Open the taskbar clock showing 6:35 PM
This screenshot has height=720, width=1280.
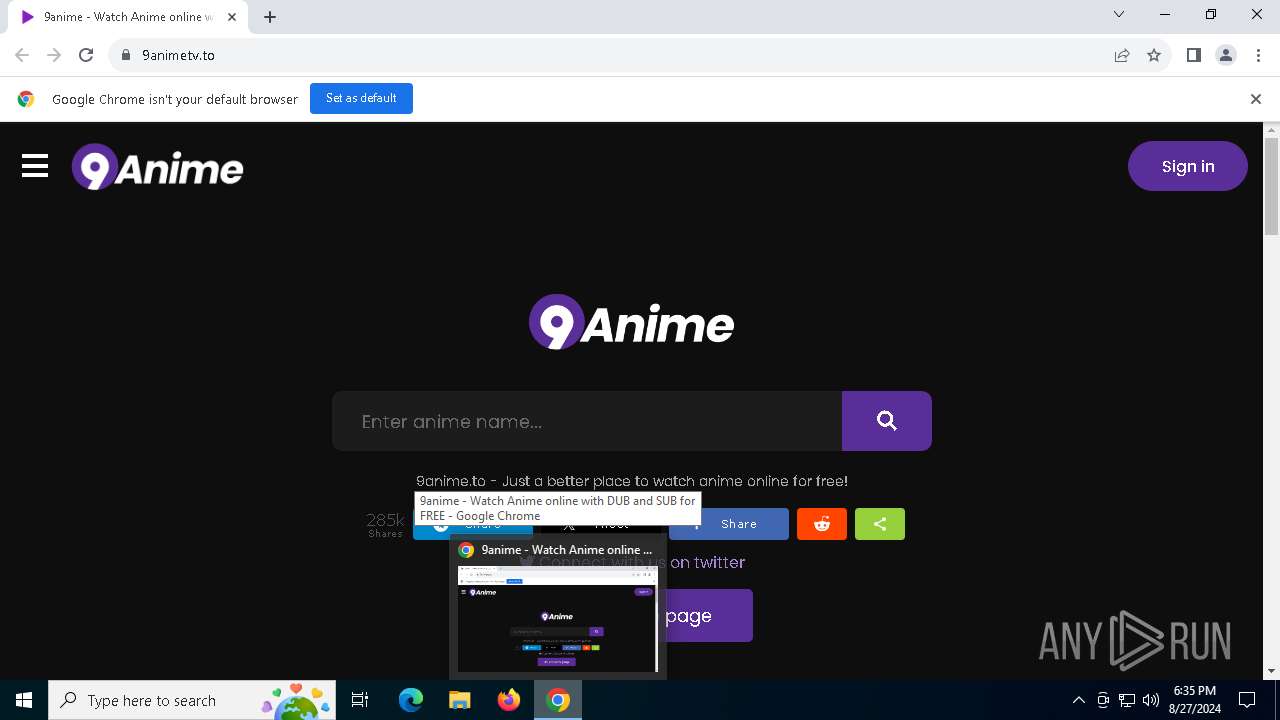point(1194,700)
